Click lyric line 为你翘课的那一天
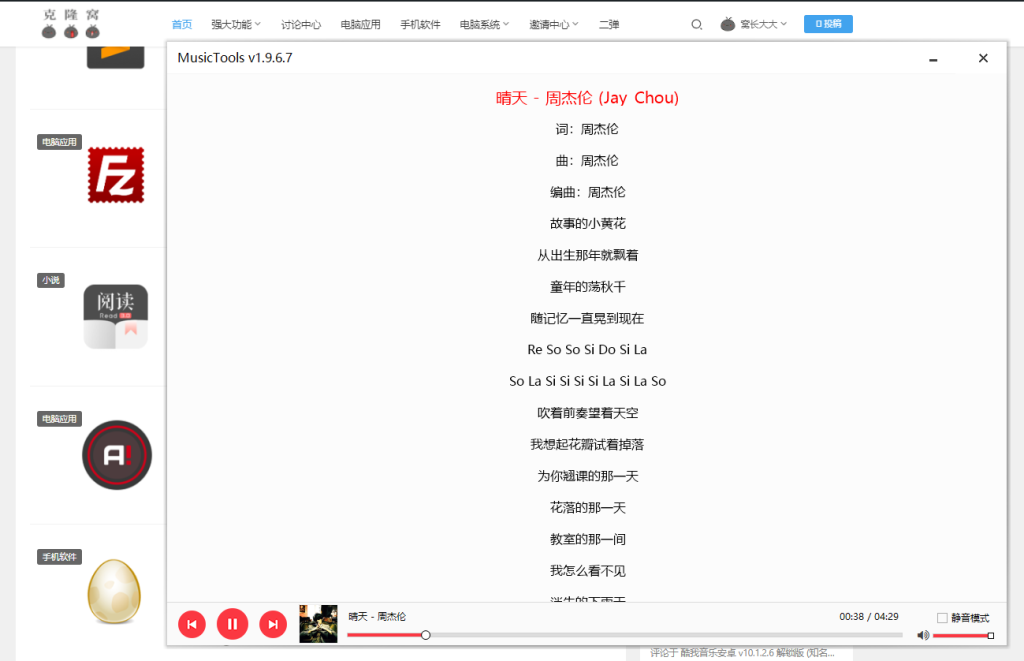This screenshot has width=1024, height=661. click(587, 476)
